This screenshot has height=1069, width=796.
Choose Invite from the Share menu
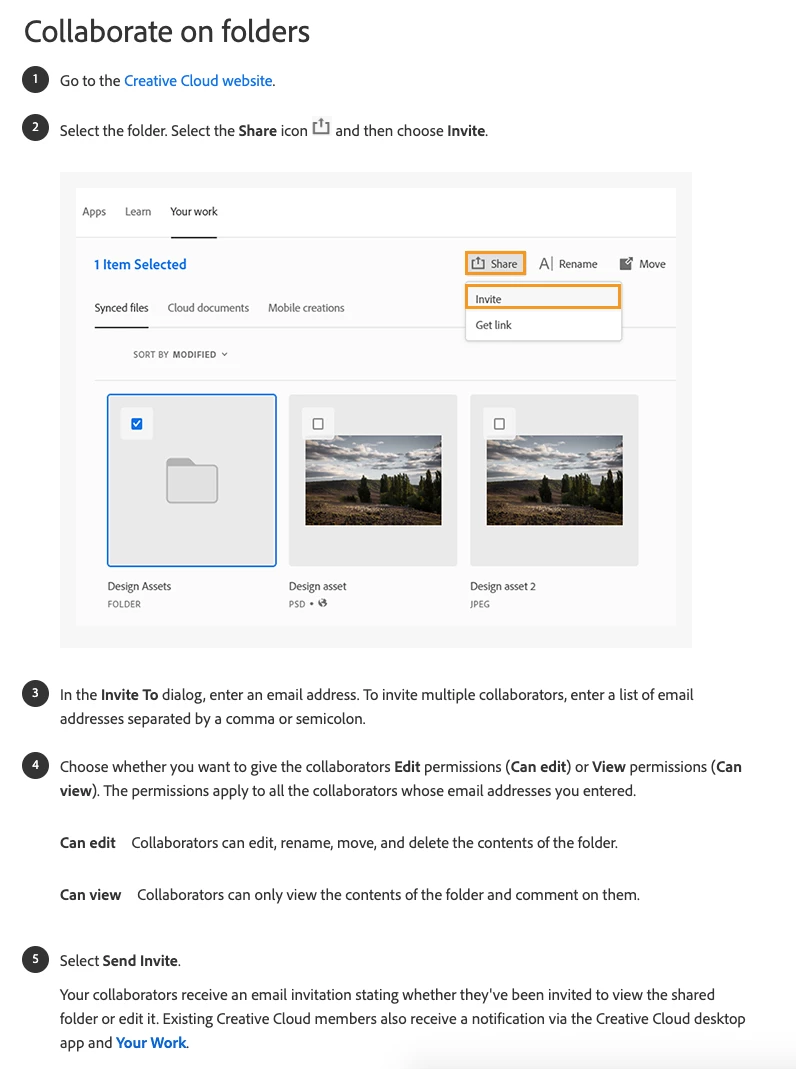543,299
